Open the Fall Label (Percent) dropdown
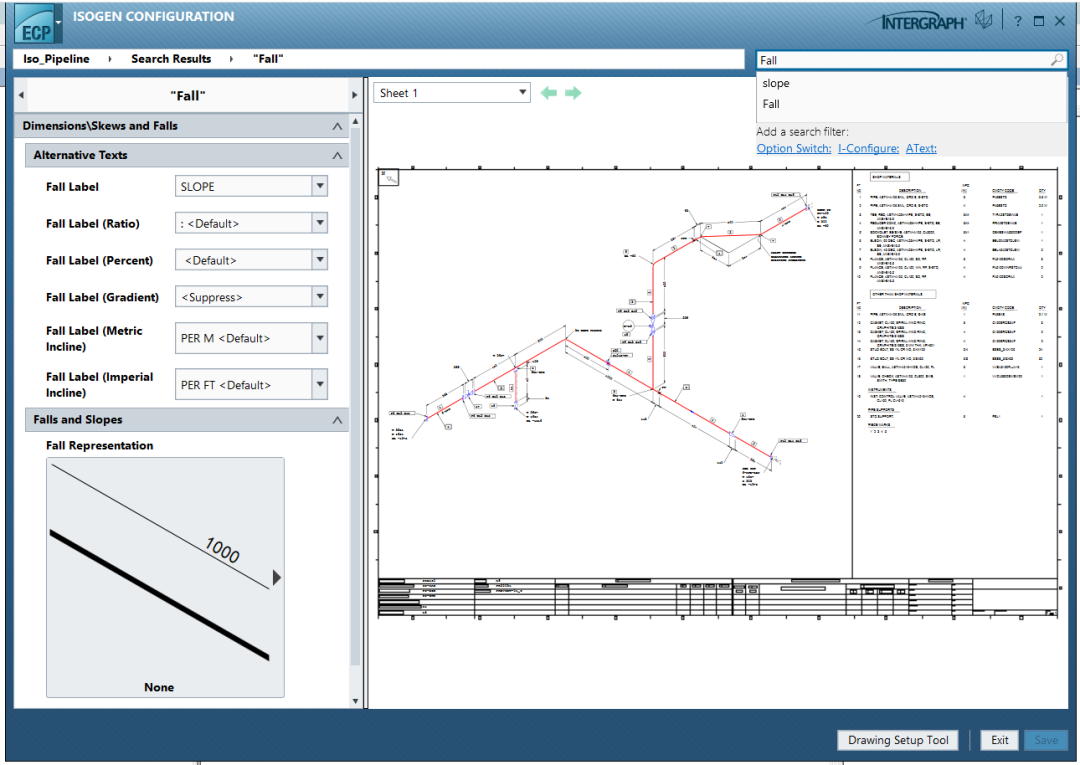Viewport: 1080px width, 765px height. 320,260
